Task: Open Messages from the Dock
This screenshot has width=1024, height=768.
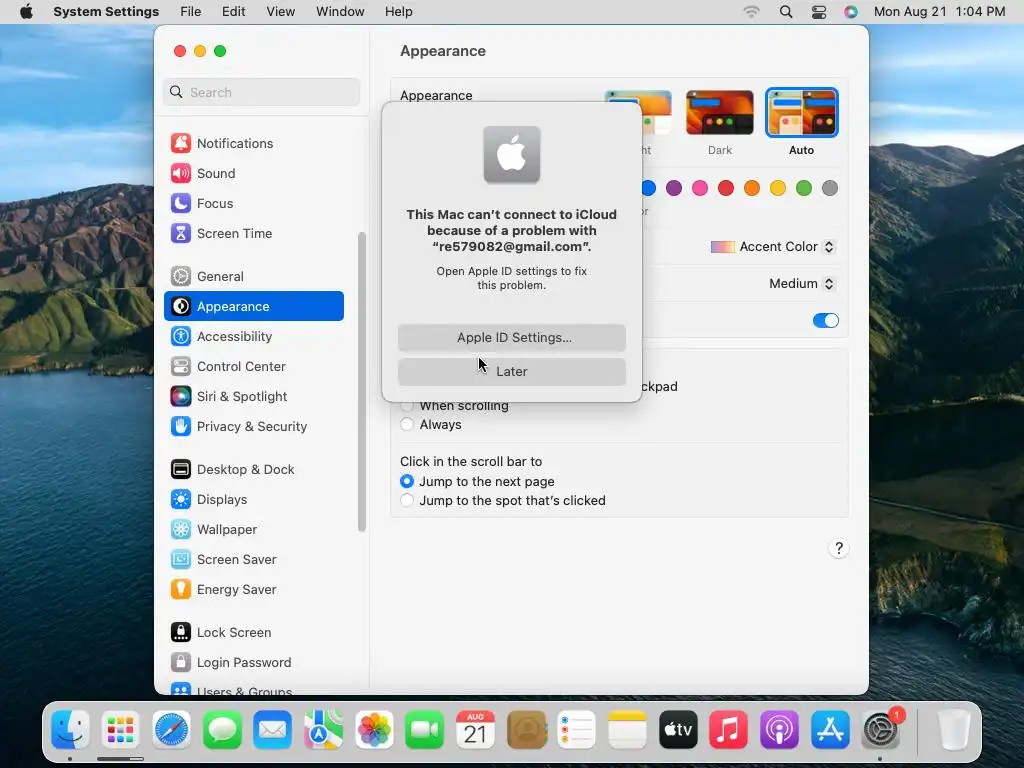Action: (222, 729)
